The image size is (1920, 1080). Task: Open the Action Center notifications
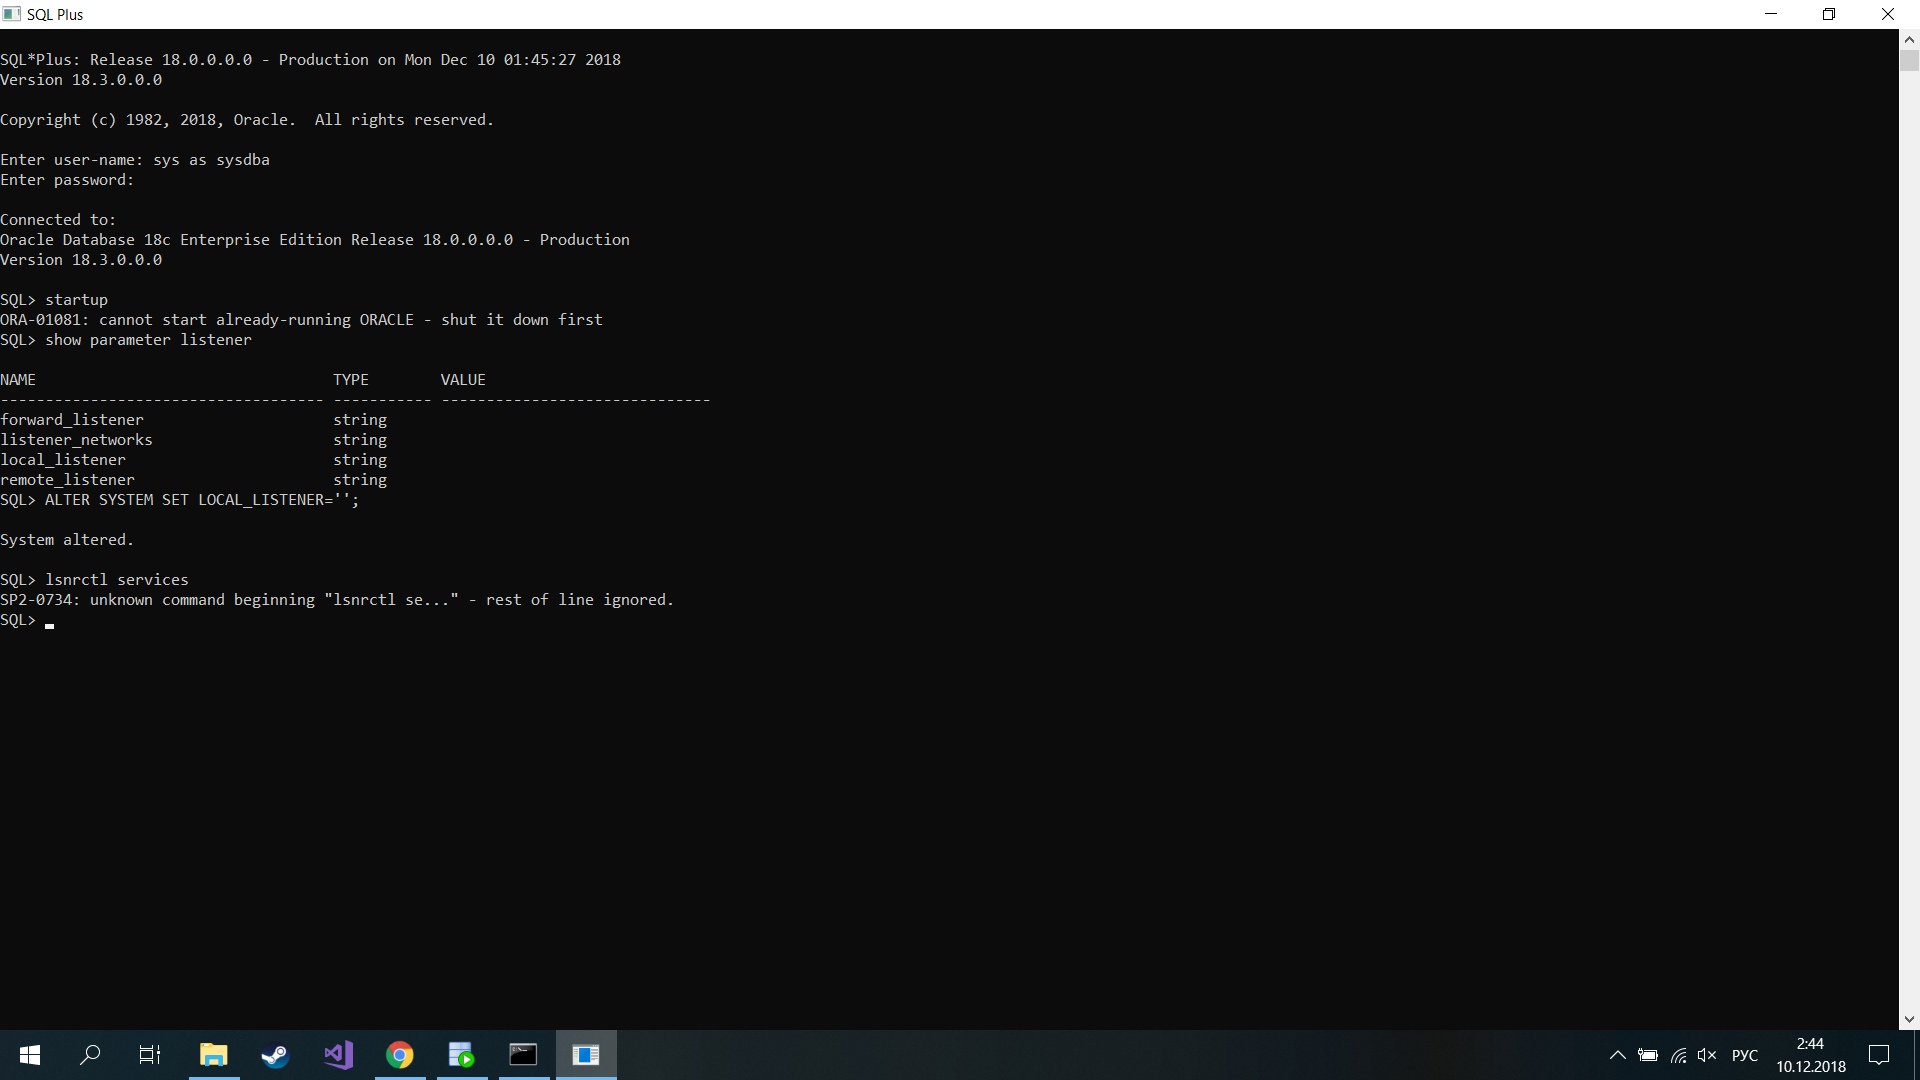tap(1879, 1055)
